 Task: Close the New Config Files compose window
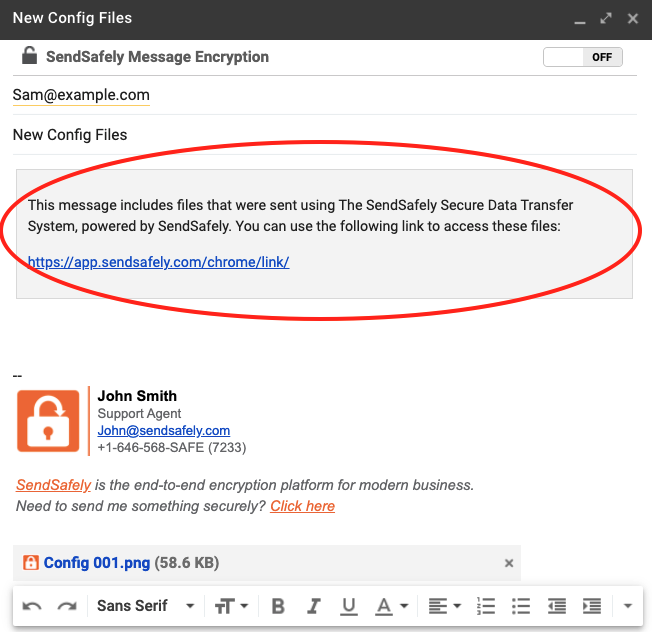click(x=633, y=18)
